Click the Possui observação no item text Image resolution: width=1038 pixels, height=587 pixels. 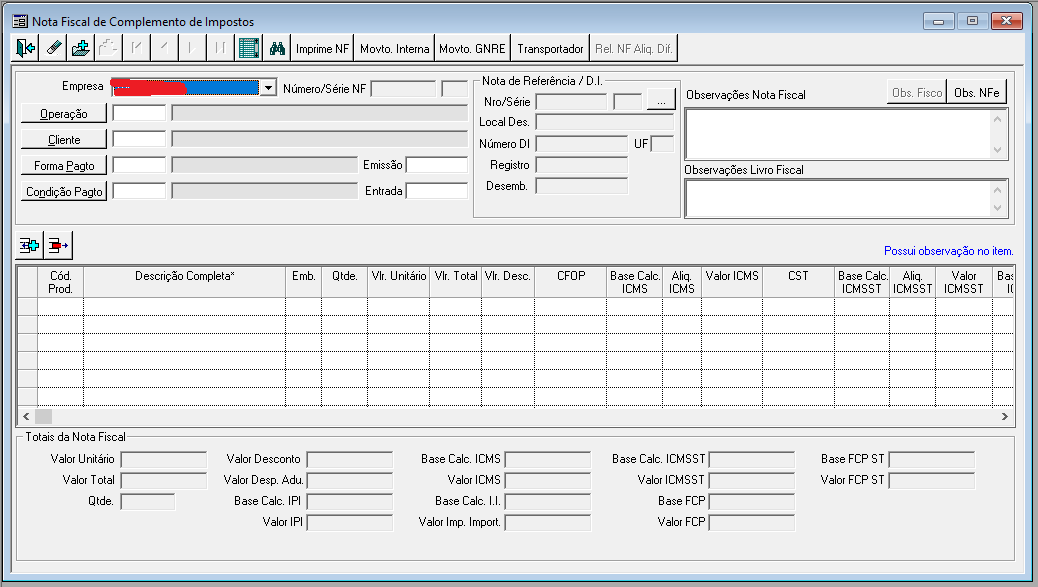click(949, 251)
